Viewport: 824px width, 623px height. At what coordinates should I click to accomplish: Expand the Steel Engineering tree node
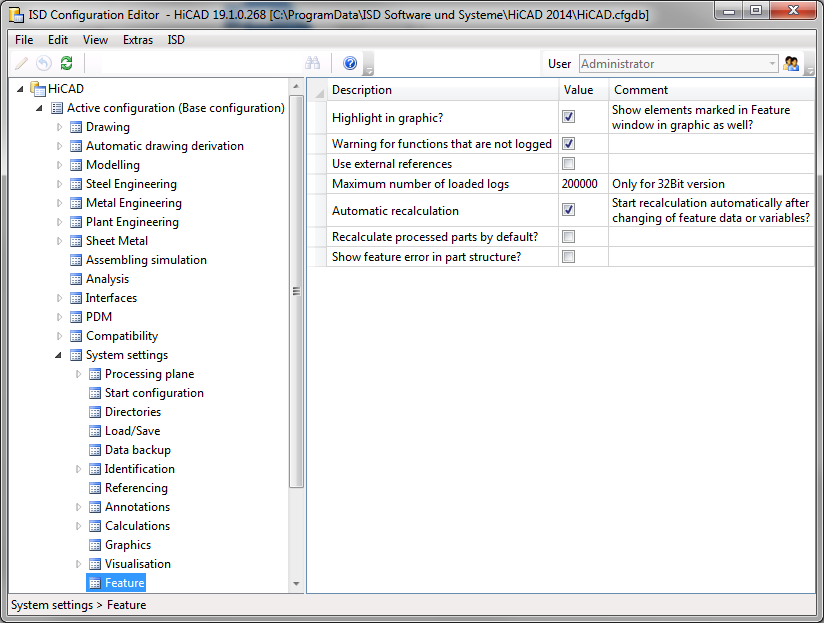(x=60, y=184)
